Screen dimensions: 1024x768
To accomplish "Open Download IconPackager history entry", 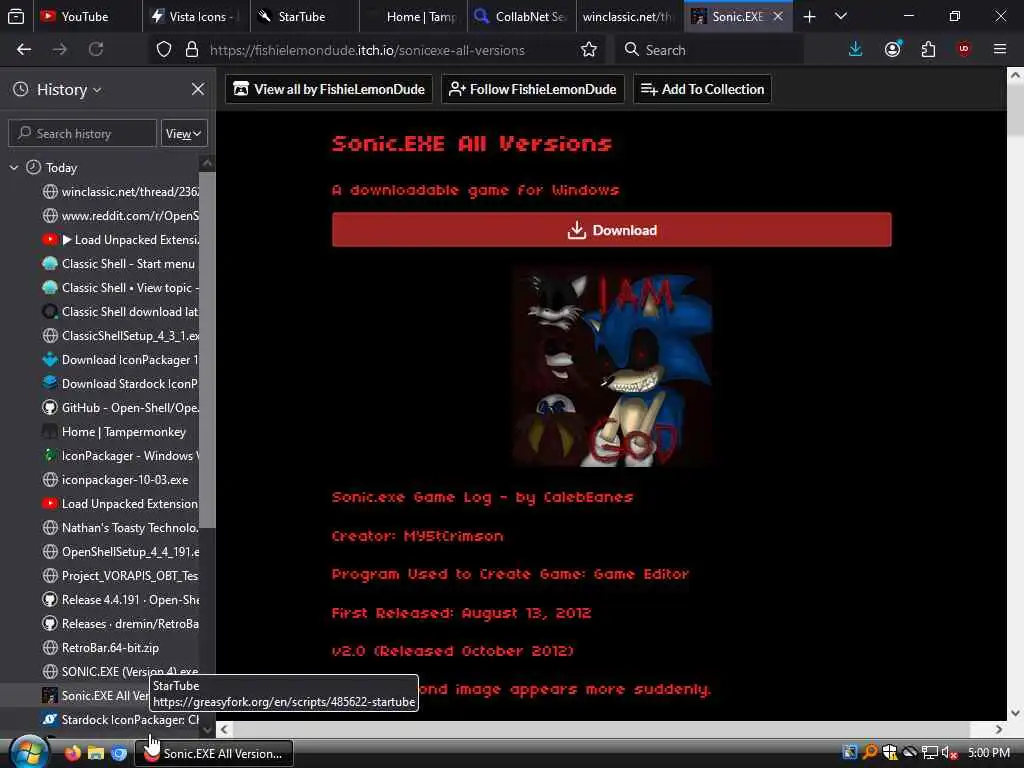I will click(120, 360).
